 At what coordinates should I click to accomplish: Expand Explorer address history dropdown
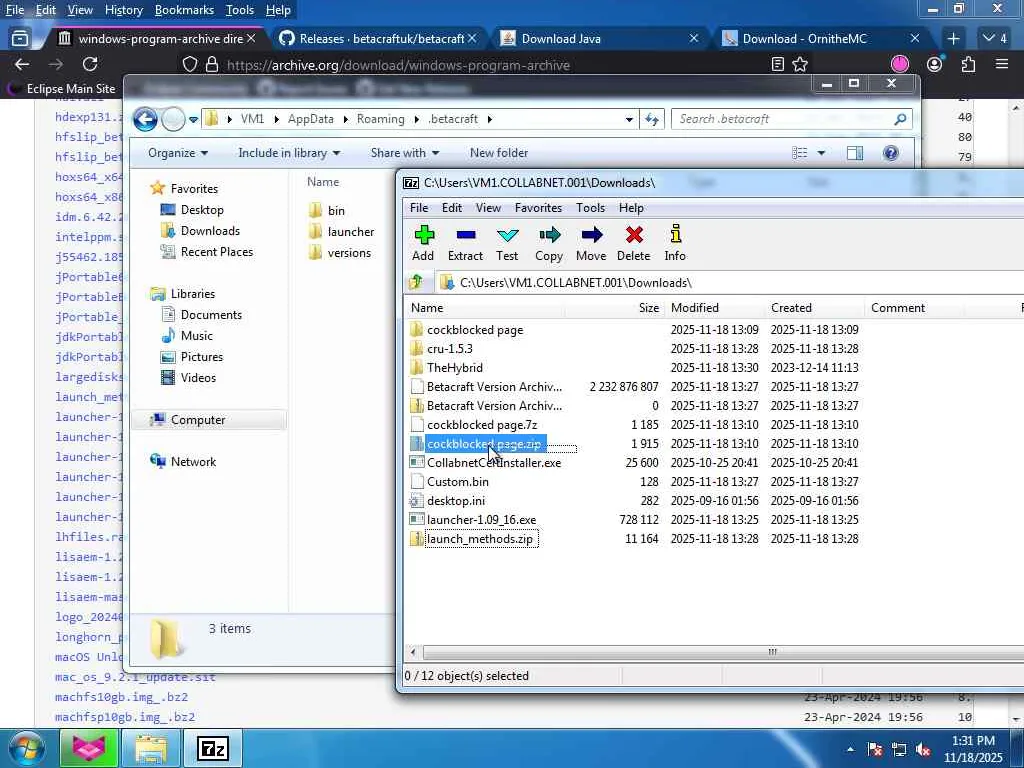tap(629, 120)
